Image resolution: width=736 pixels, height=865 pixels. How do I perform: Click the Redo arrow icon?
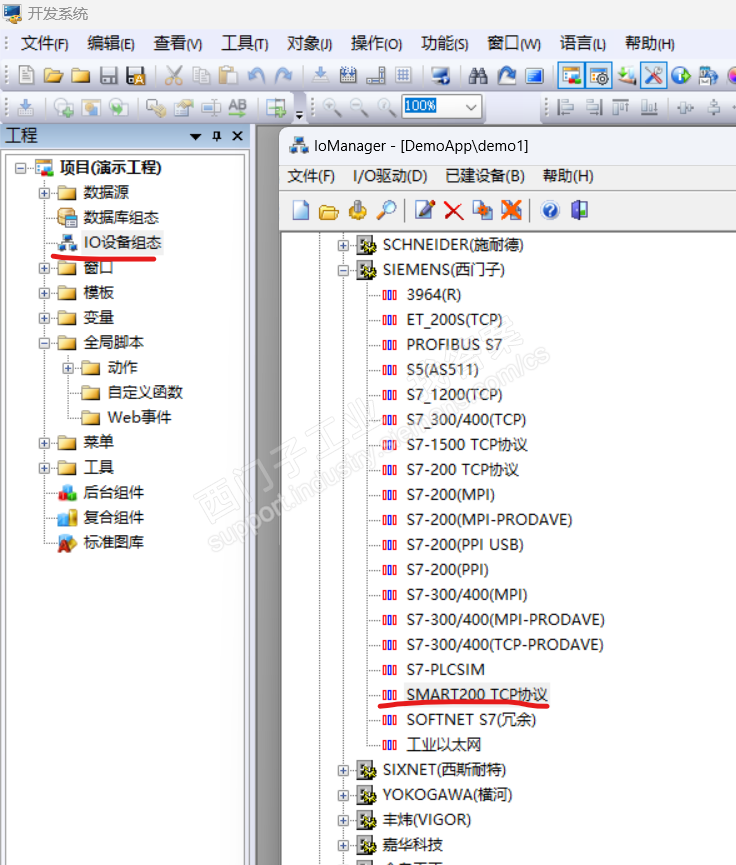point(283,75)
